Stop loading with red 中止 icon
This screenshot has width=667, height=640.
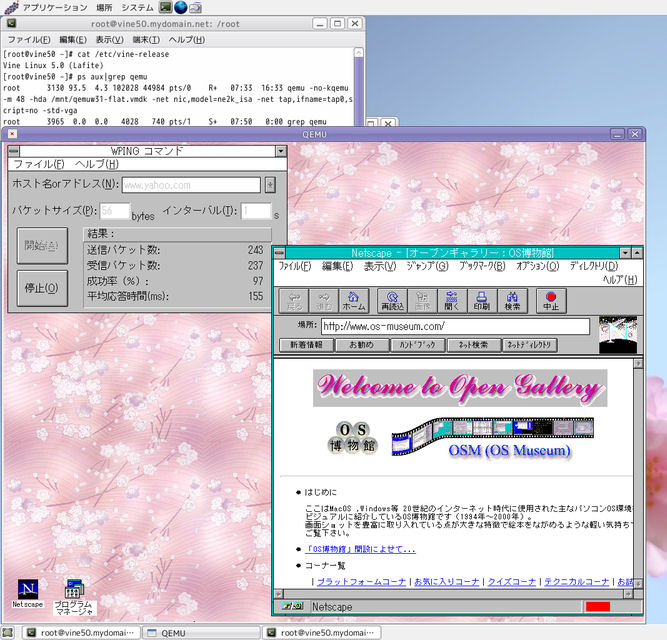pos(551,301)
